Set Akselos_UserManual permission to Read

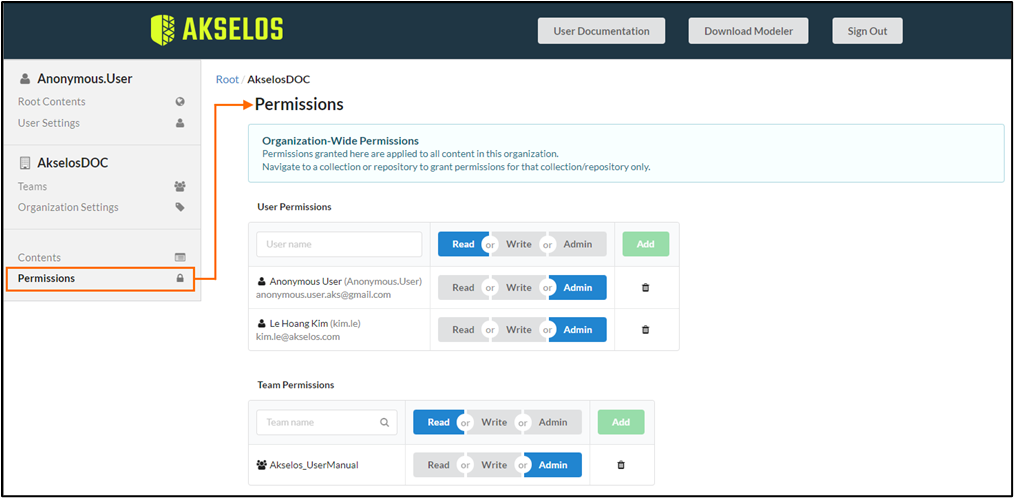pos(438,465)
